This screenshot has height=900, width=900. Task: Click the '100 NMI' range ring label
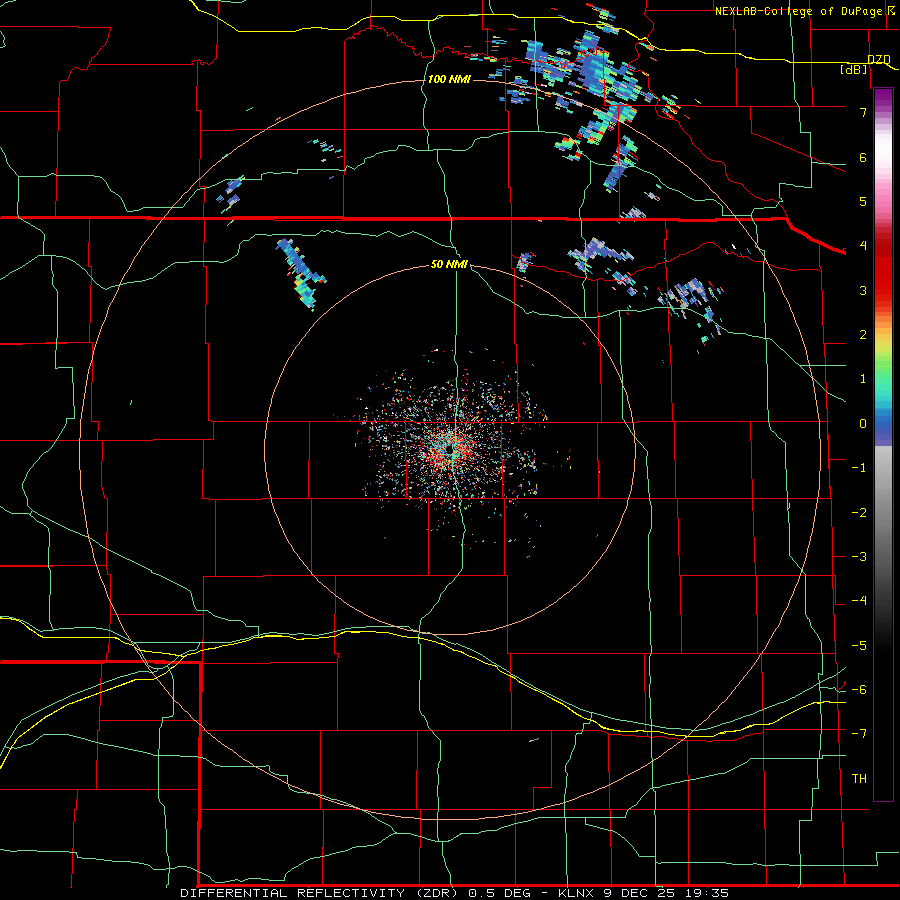pyautogui.click(x=449, y=79)
